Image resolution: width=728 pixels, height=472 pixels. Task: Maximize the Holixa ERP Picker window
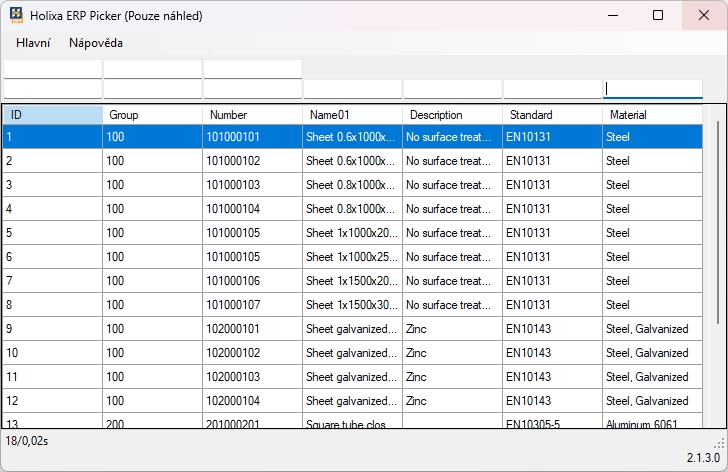[657, 15]
